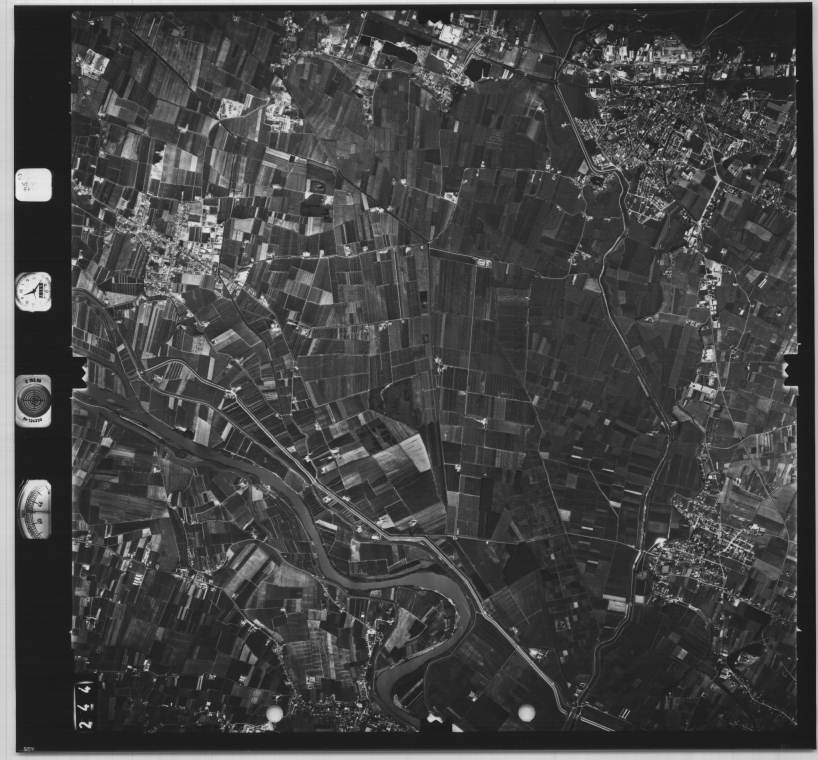Click the clock dial in the film margin
Image resolution: width=818 pixels, height=760 pixels.
click(34, 292)
